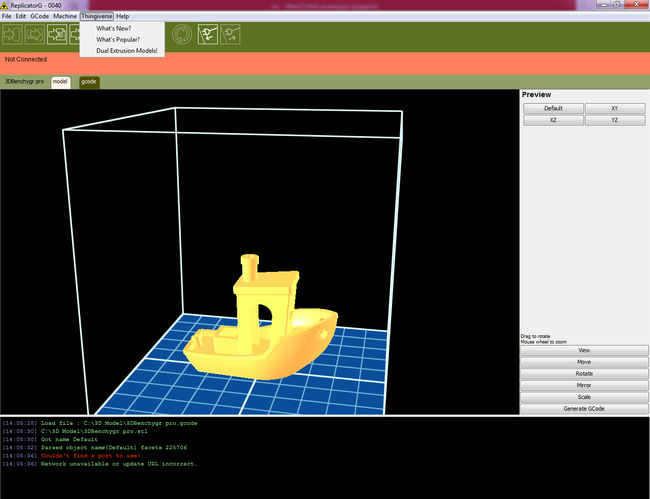
Task: Click the third highlighted build toolbar icon
Action: click(58, 35)
